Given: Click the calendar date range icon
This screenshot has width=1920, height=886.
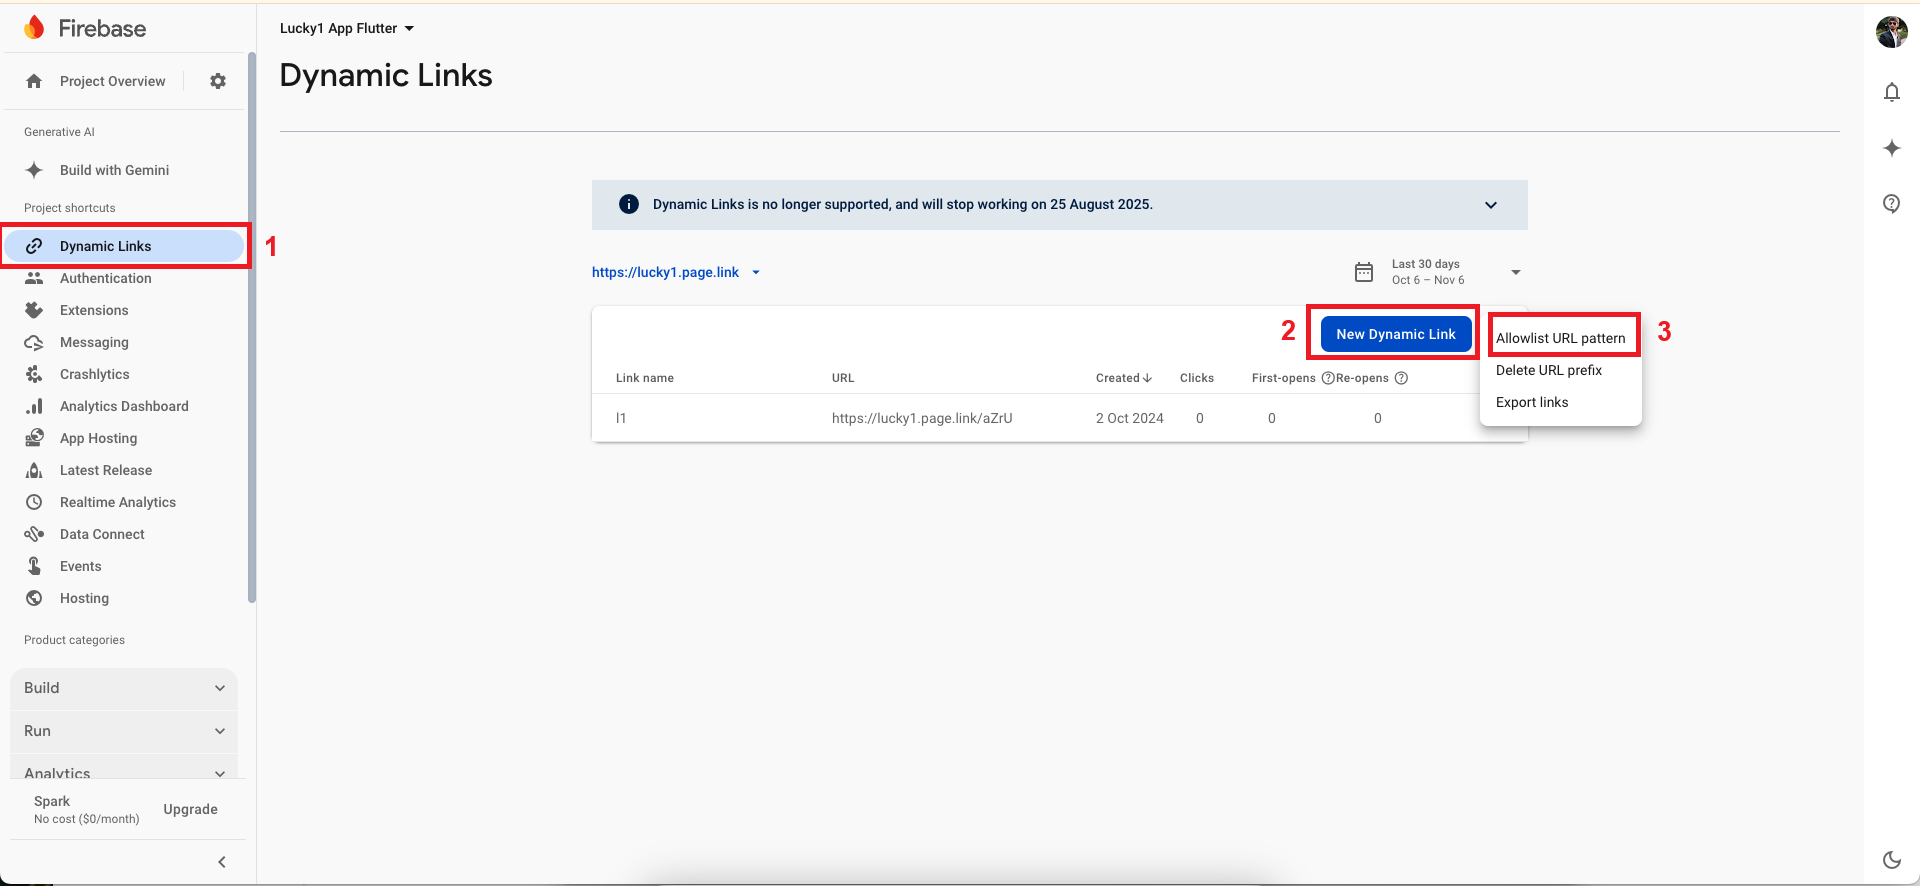Looking at the screenshot, I should coord(1364,272).
